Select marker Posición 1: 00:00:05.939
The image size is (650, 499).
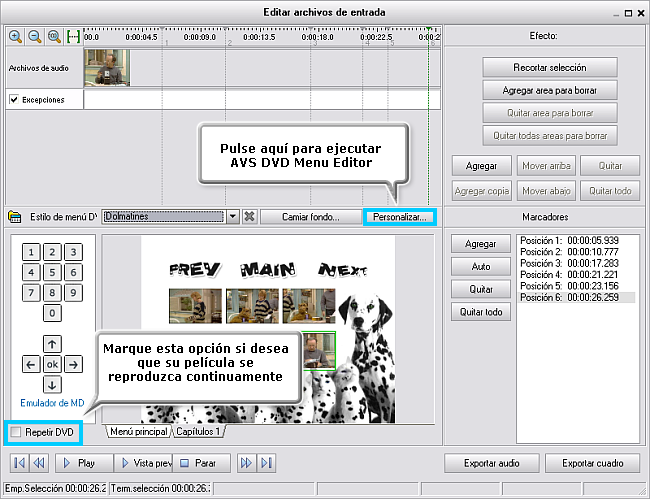569,240
